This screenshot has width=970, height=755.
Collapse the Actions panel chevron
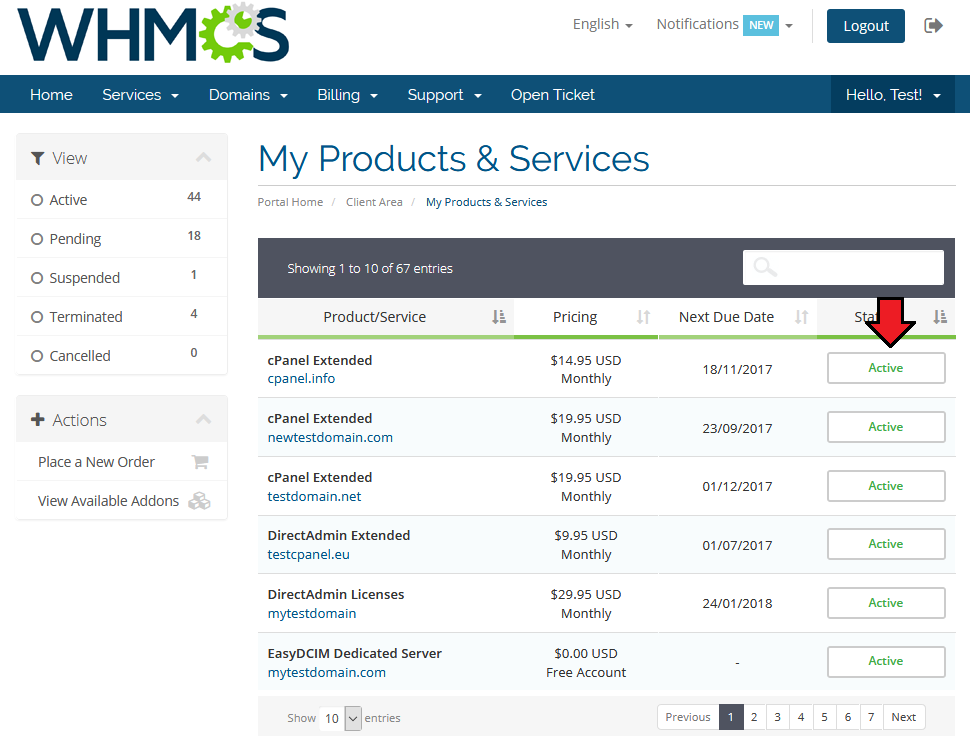(204, 420)
